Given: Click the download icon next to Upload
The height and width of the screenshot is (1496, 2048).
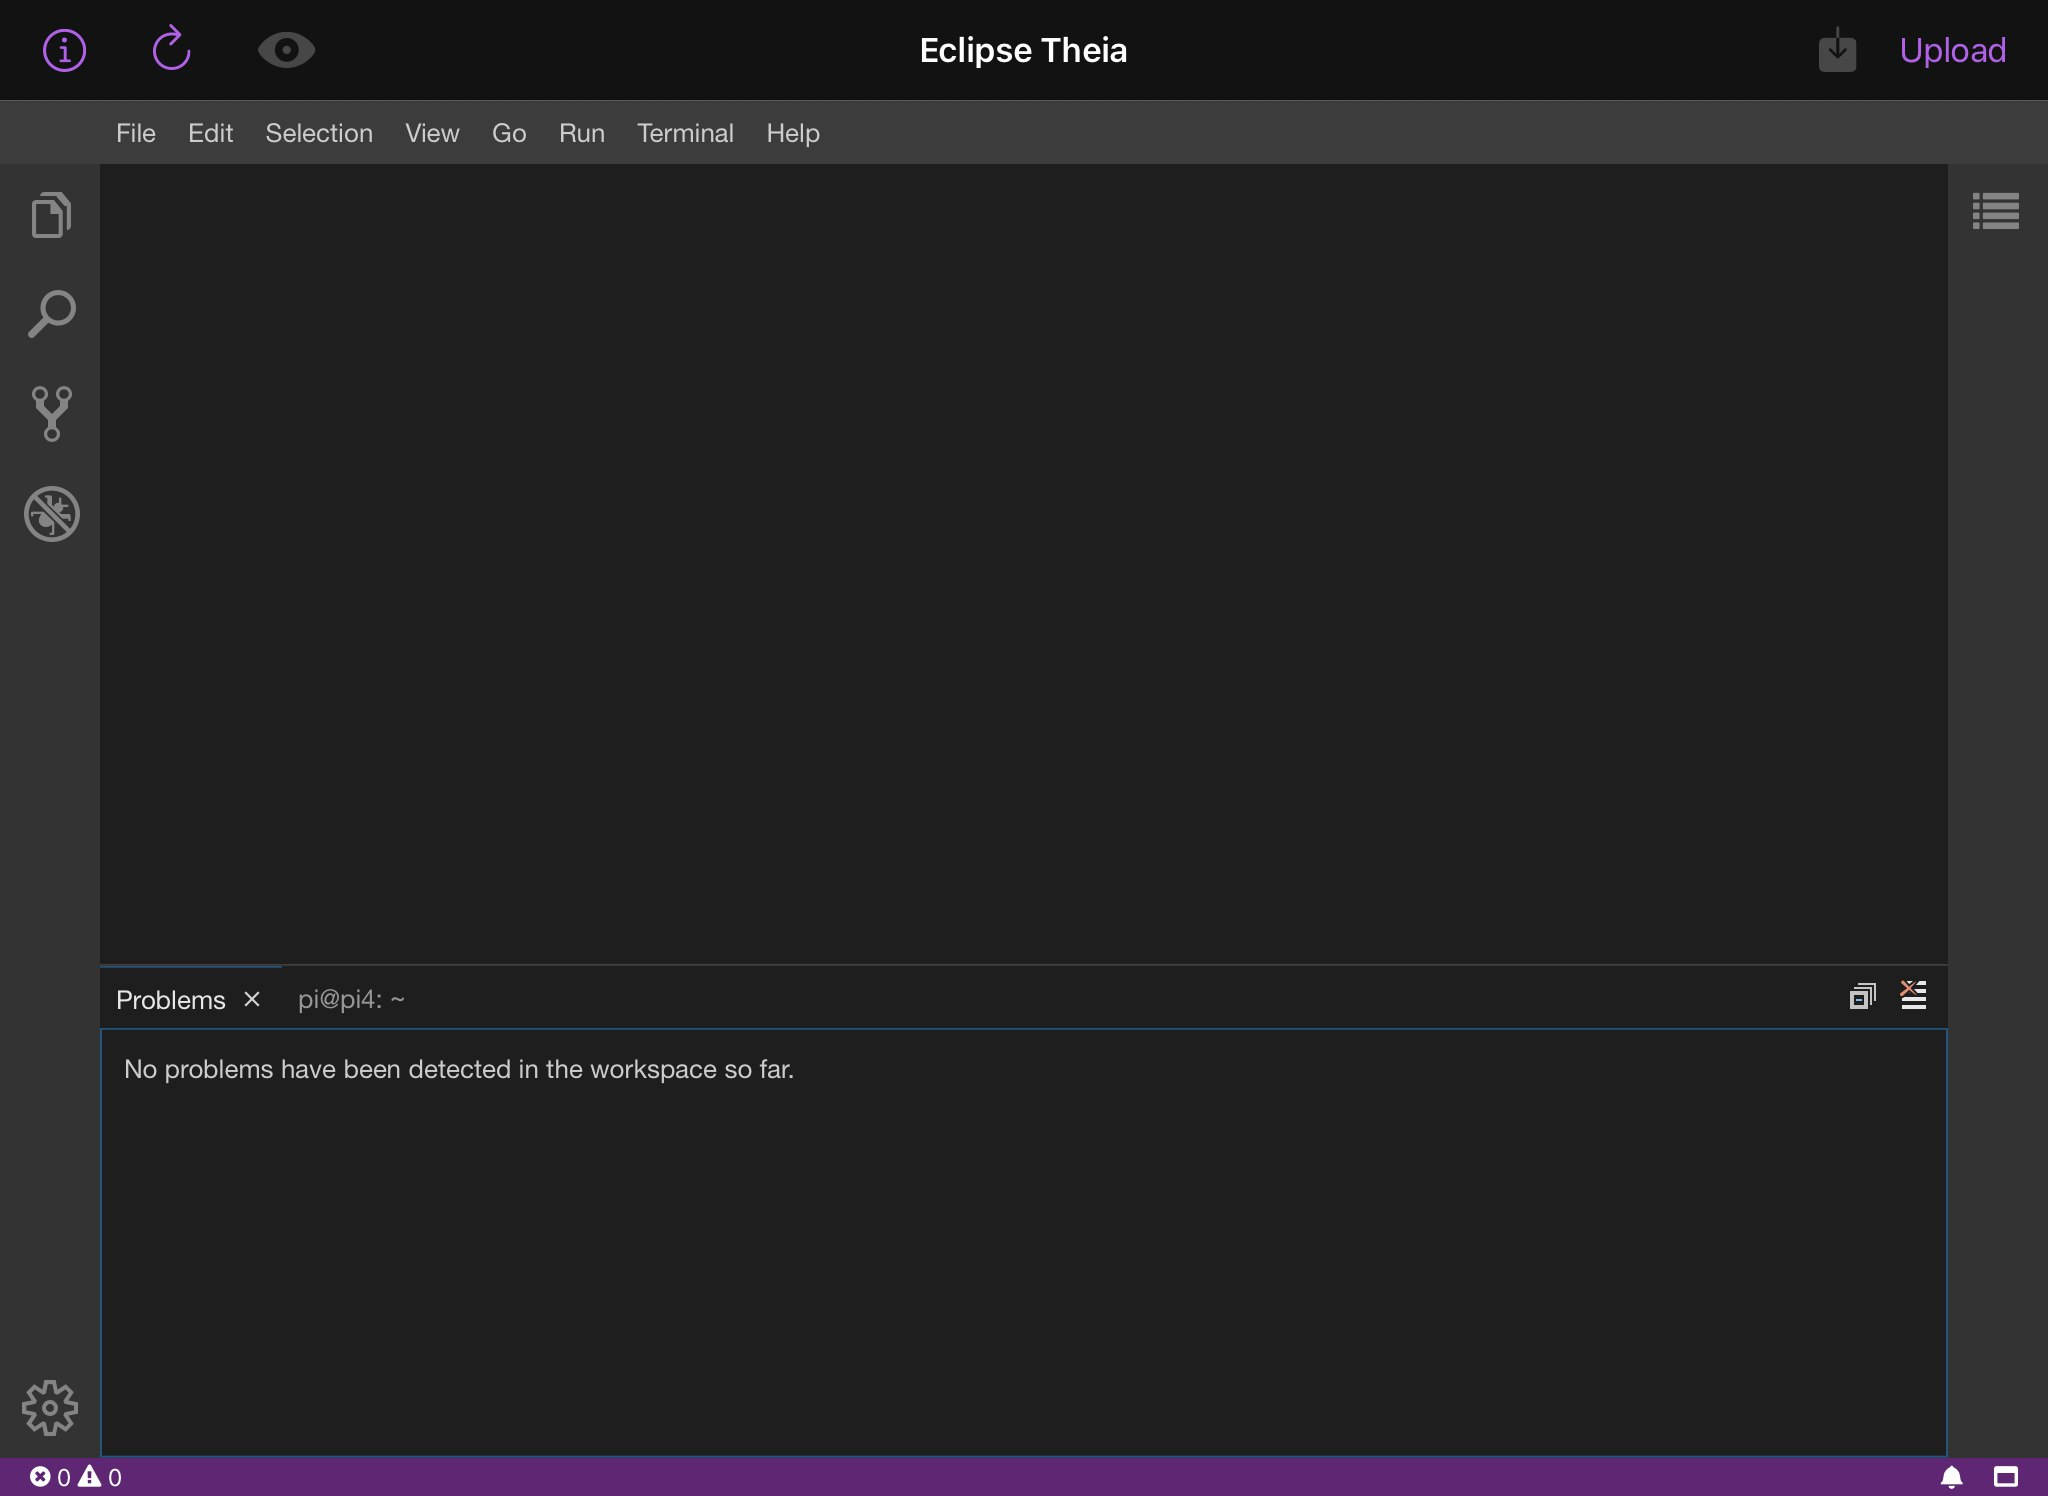Looking at the screenshot, I should [1837, 50].
